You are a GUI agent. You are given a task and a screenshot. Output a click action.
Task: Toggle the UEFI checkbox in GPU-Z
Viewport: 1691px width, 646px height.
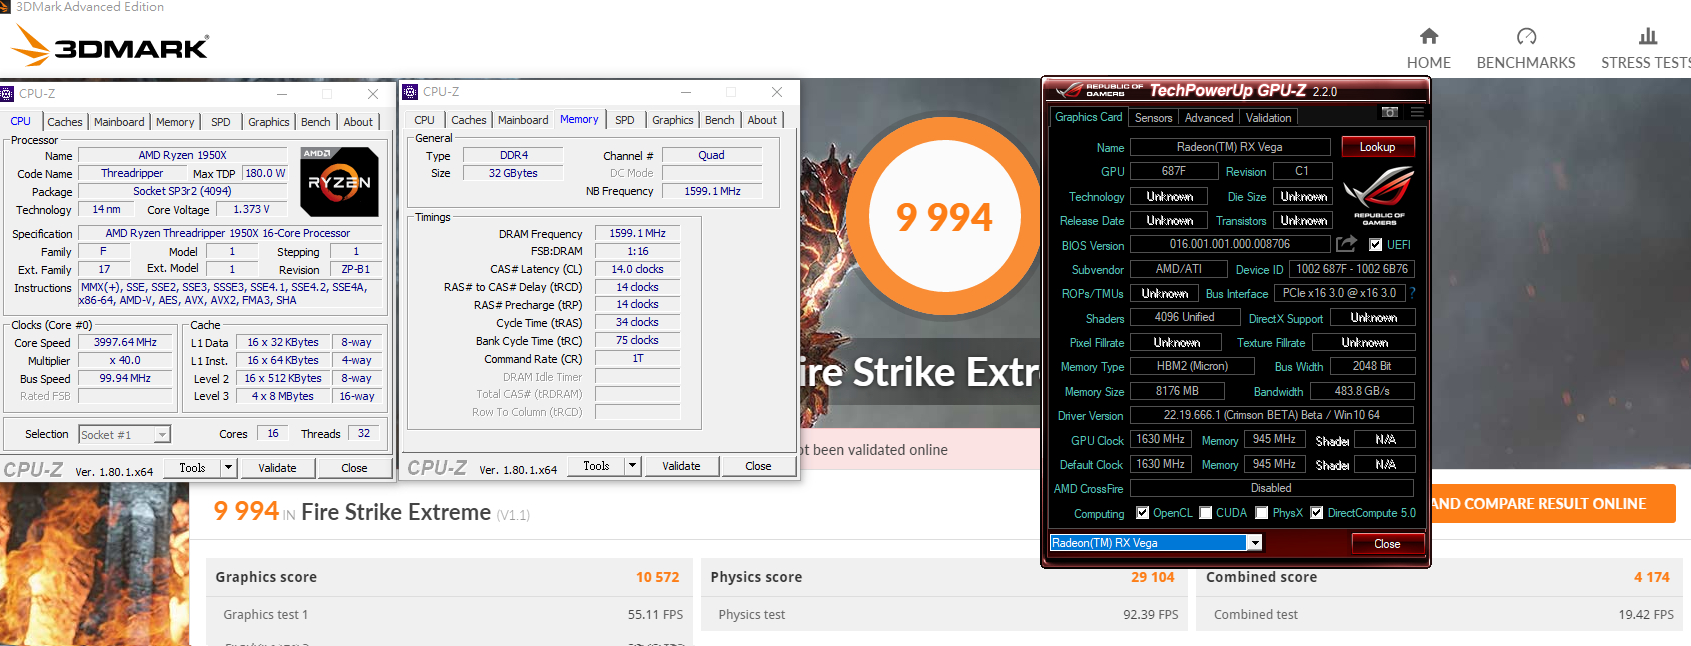point(1375,245)
